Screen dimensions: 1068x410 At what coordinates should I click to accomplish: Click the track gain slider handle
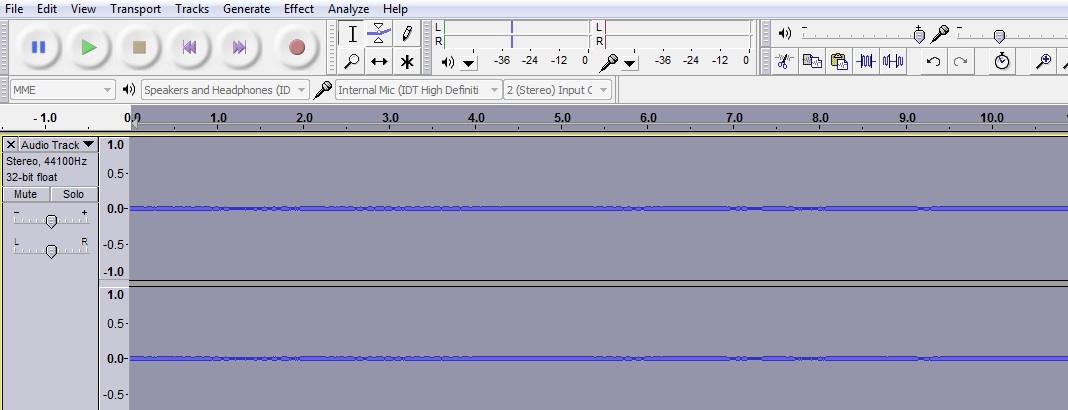(x=51, y=221)
